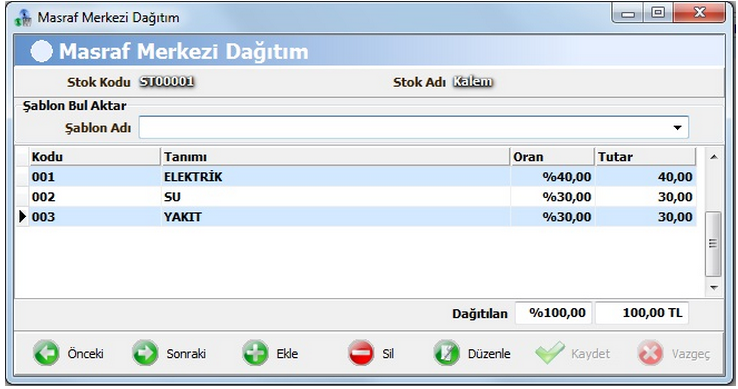This screenshot has width=738, height=389.
Task: Click the %40,00 rate cell
Action: click(x=553, y=177)
